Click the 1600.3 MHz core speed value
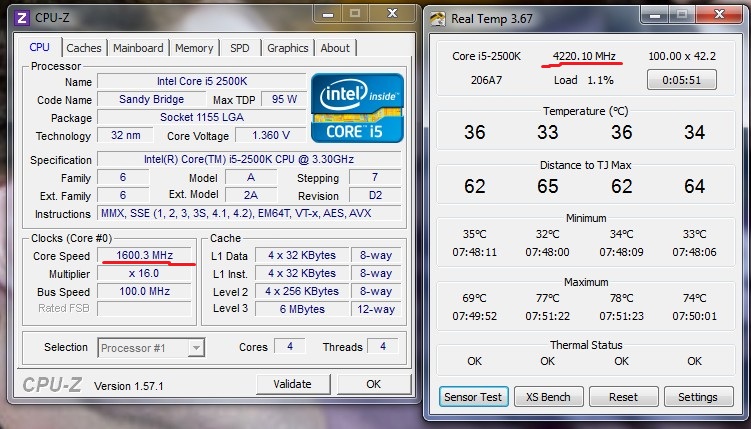The width and height of the screenshot is (751, 429). point(144,255)
